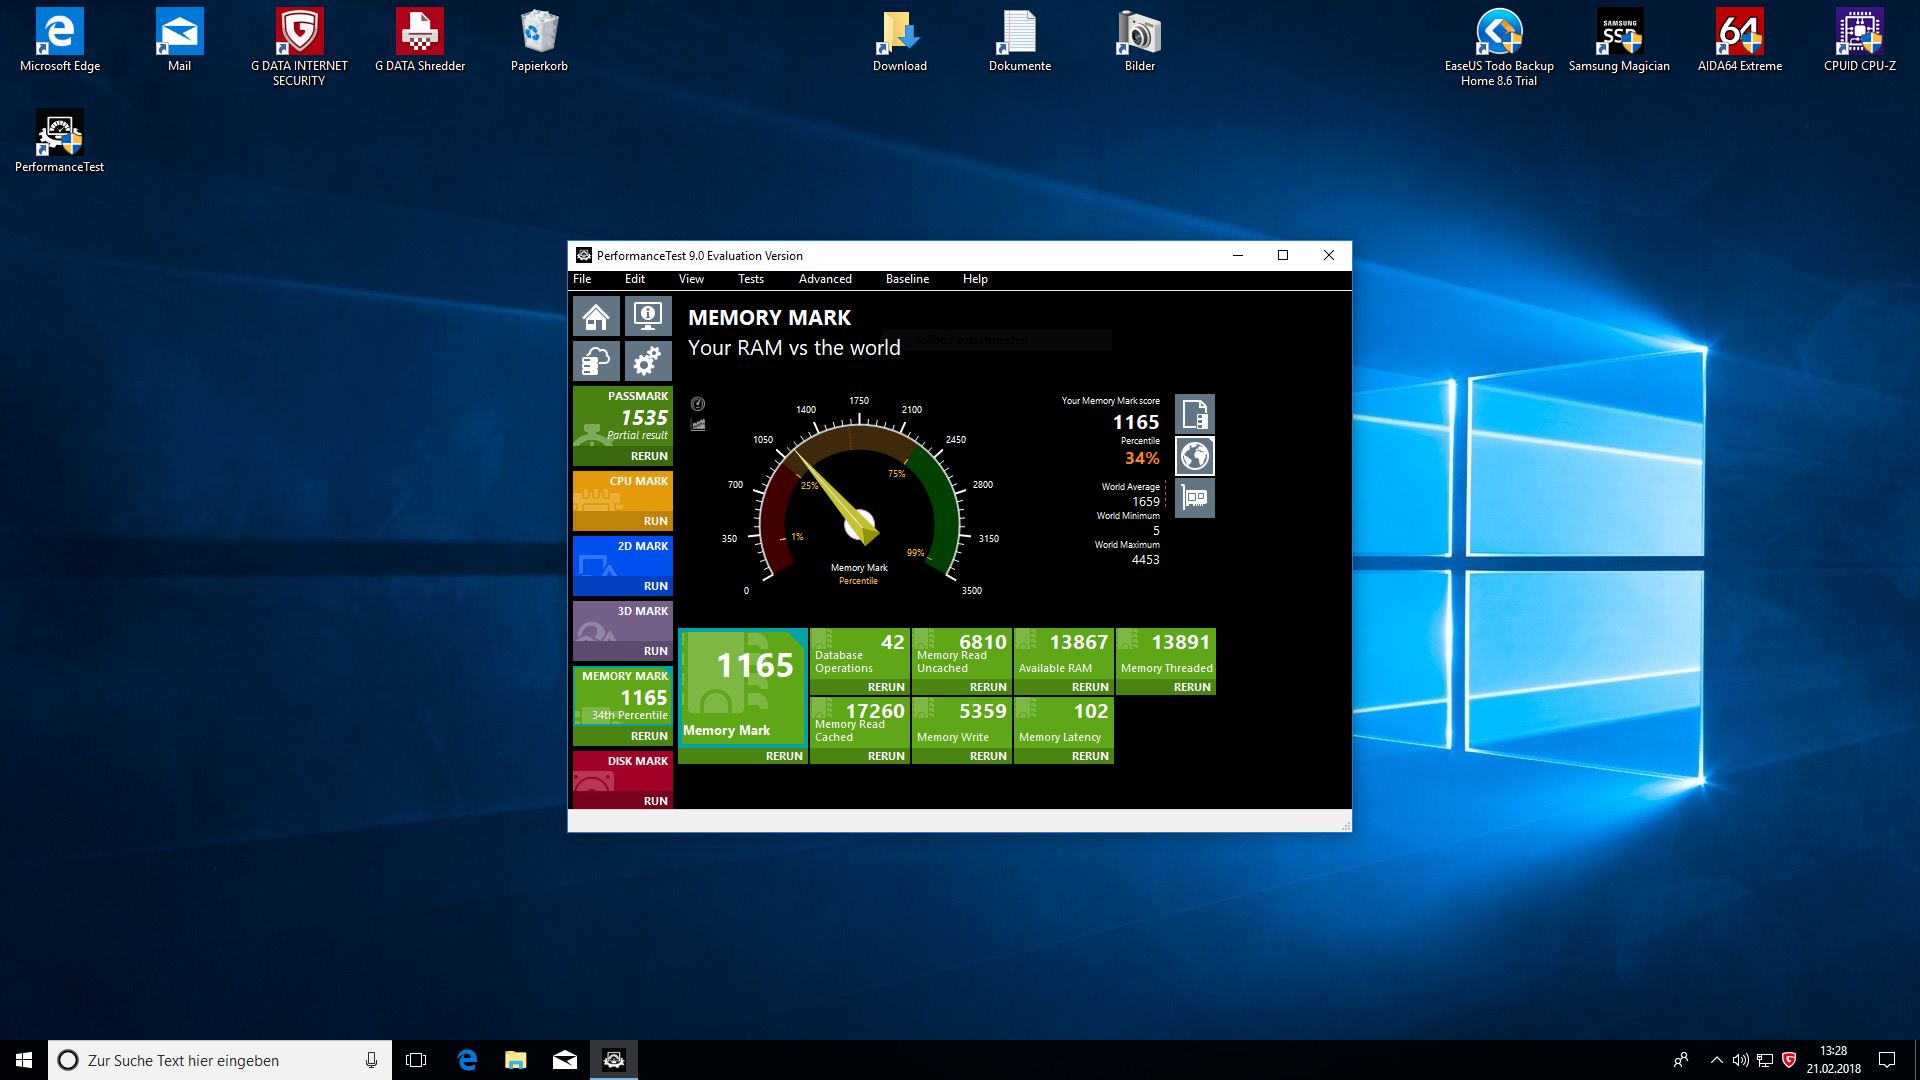The height and width of the screenshot is (1080, 1920).
Task: Run the Disk Mark test
Action: tap(655, 801)
